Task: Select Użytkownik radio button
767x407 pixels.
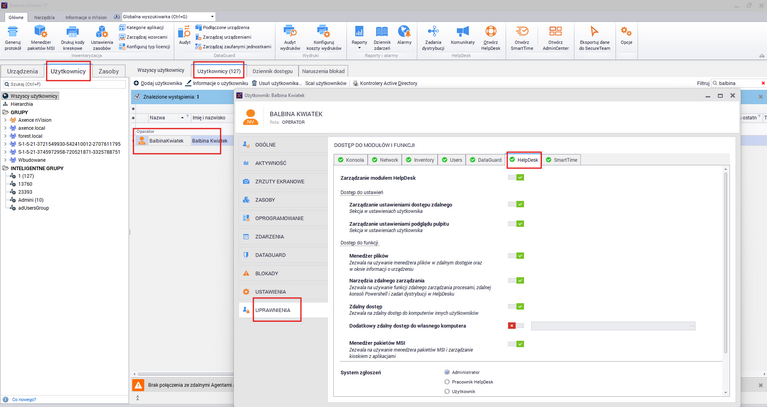Action: (x=447, y=391)
